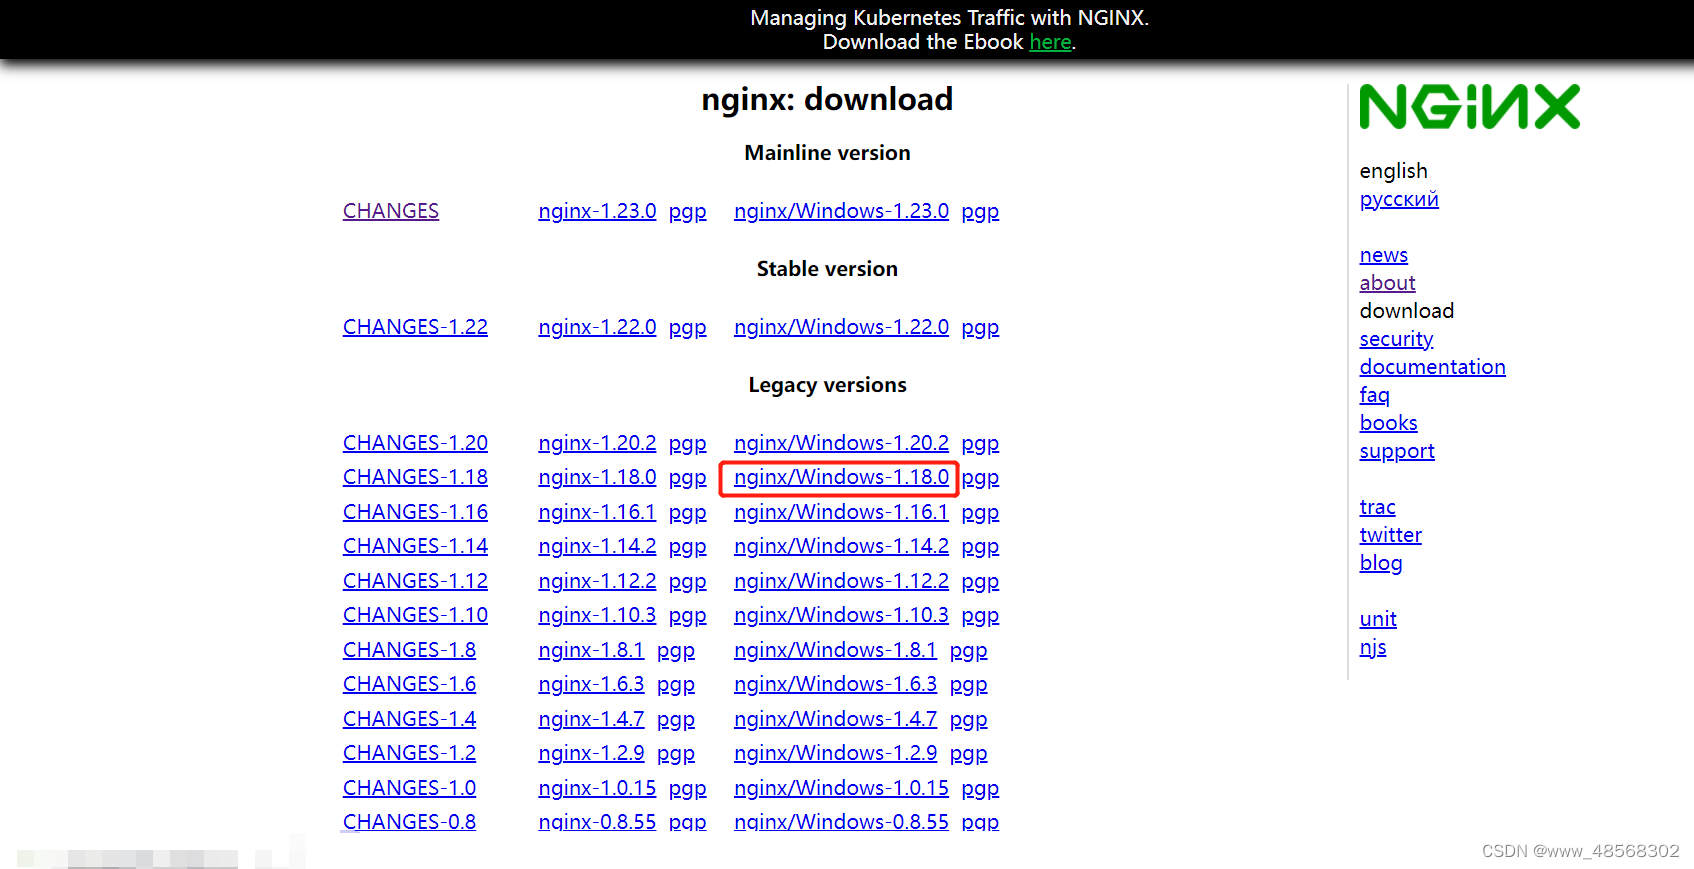Download nginx-1.8.1 source

[591, 650]
